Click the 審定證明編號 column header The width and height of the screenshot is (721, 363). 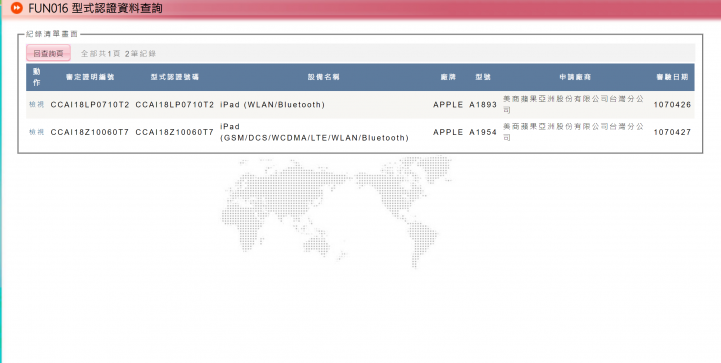tap(90, 77)
